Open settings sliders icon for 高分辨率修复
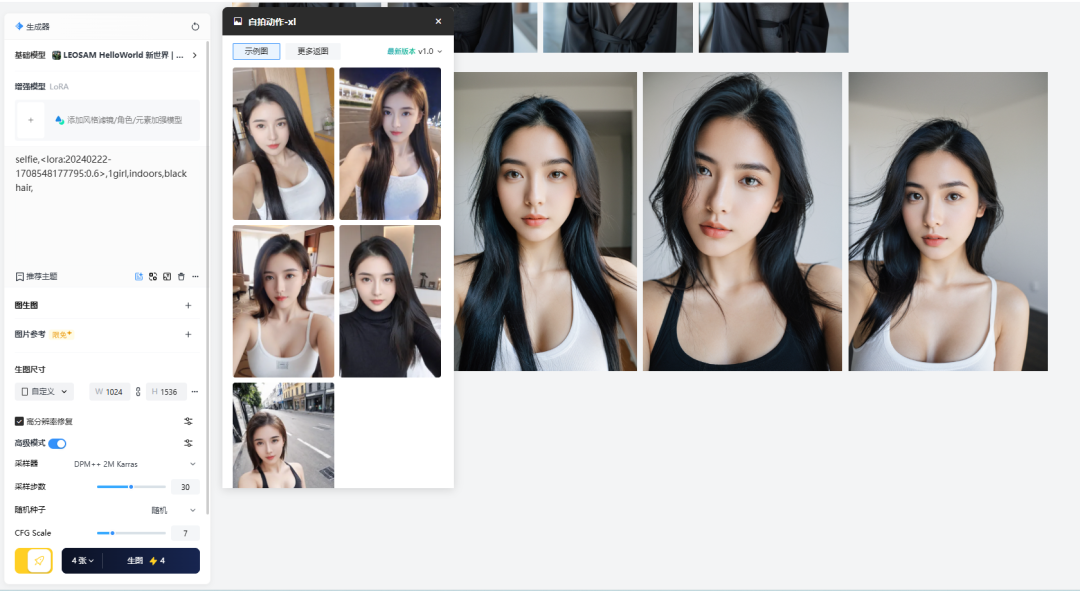The height and width of the screenshot is (591, 1080). (188, 421)
